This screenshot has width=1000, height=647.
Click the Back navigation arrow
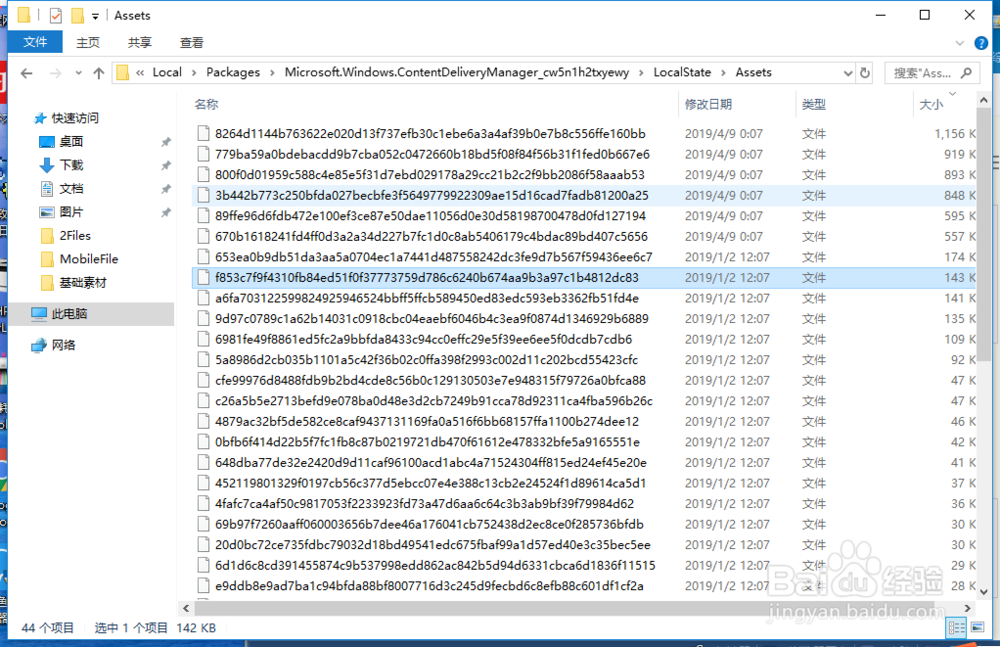(26, 73)
